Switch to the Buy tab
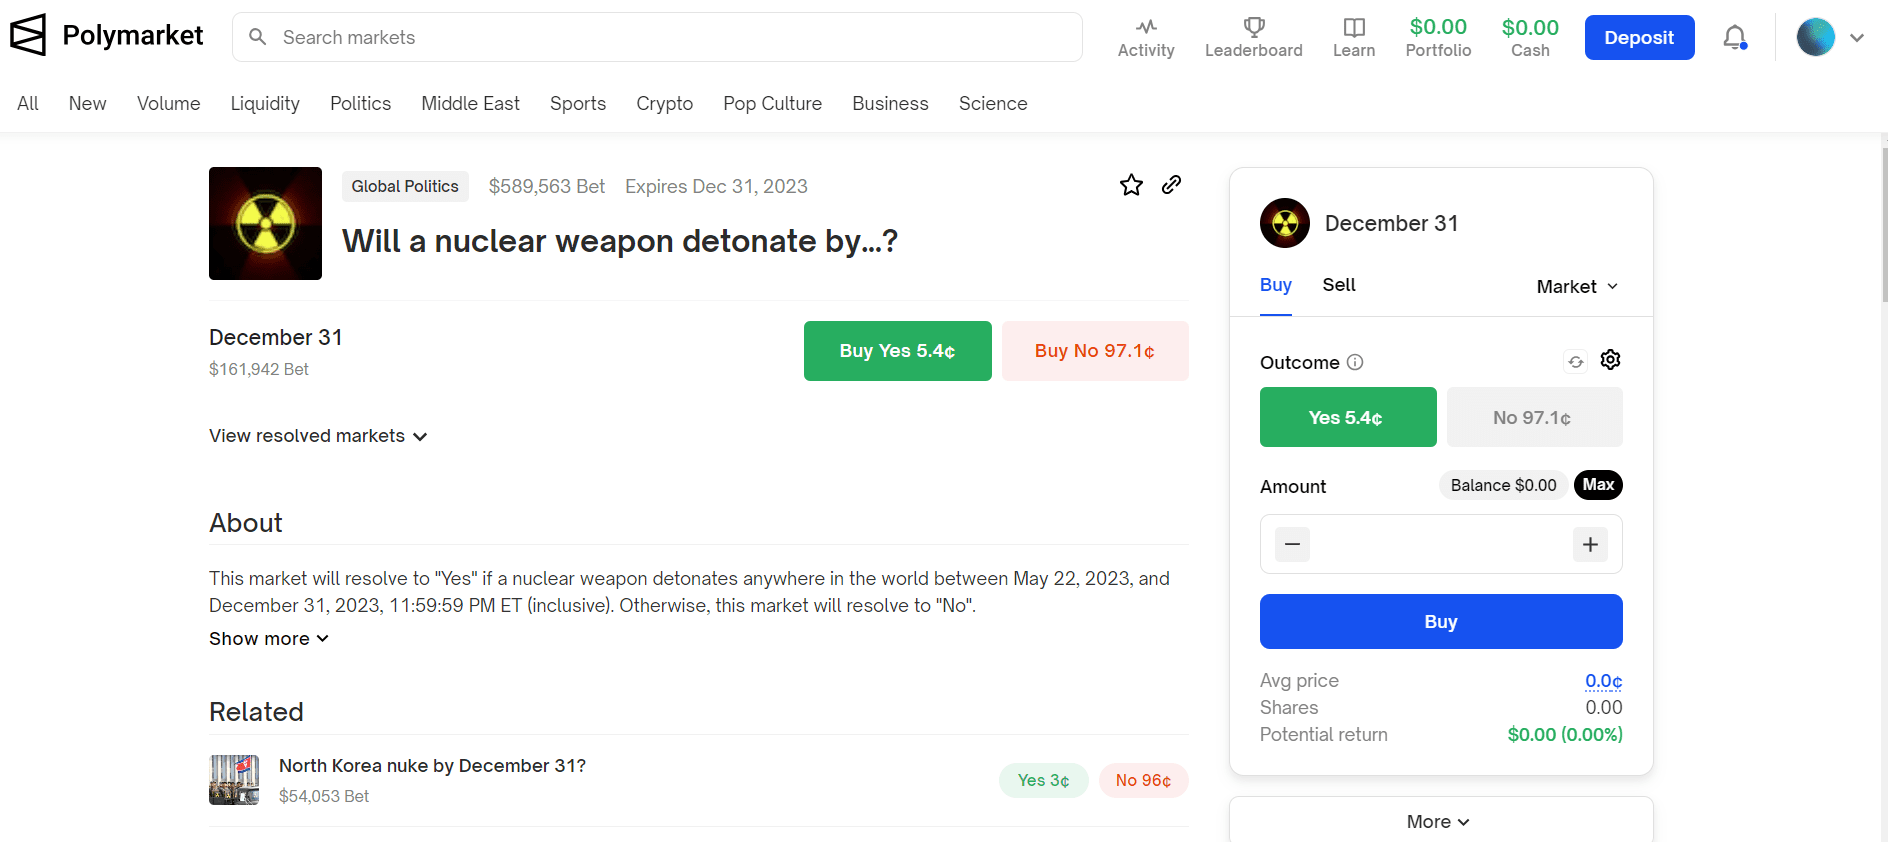1888x842 pixels. tap(1276, 285)
